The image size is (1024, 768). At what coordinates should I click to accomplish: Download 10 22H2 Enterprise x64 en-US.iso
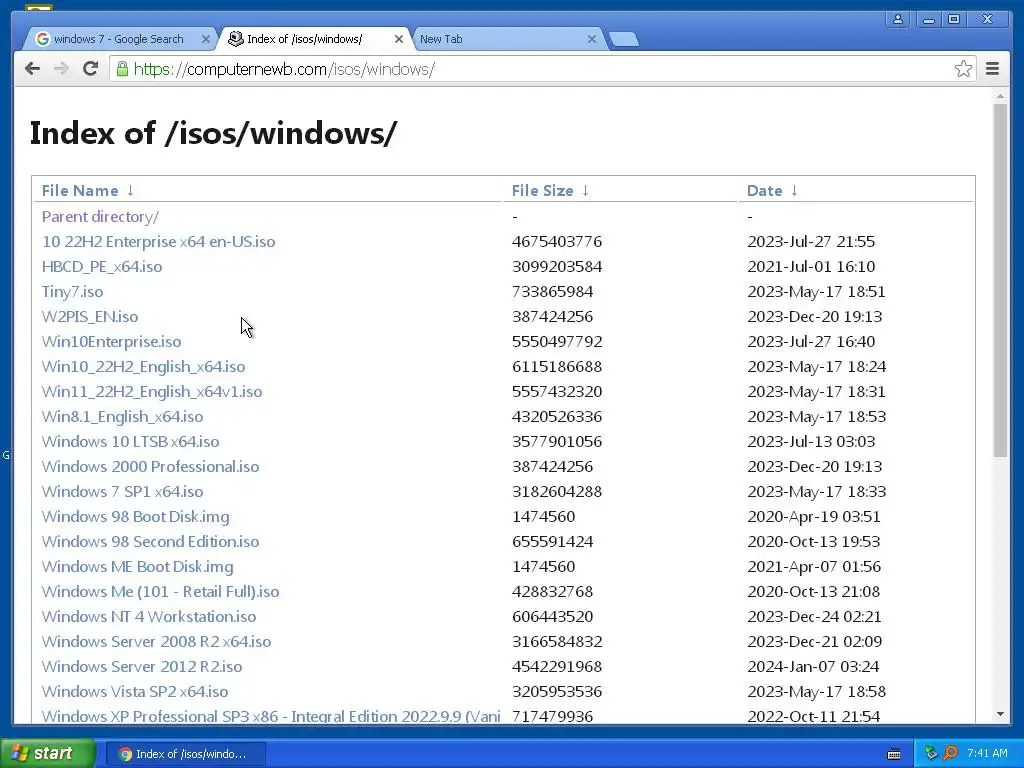(158, 242)
